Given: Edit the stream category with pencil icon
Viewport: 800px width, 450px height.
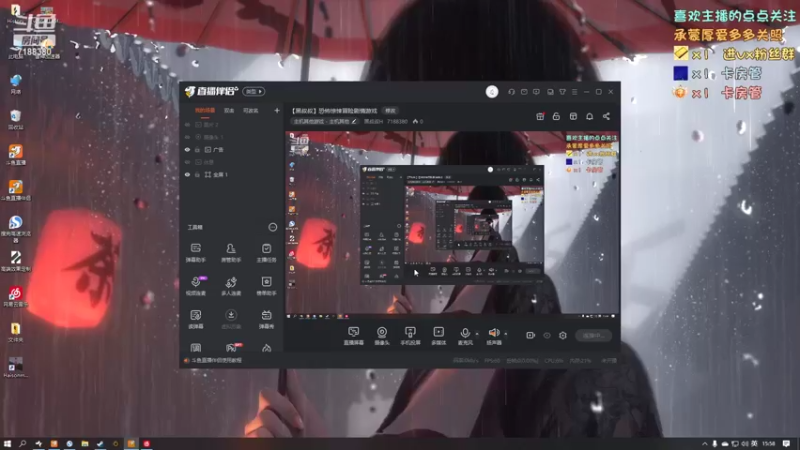Looking at the screenshot, I should 354,121.
